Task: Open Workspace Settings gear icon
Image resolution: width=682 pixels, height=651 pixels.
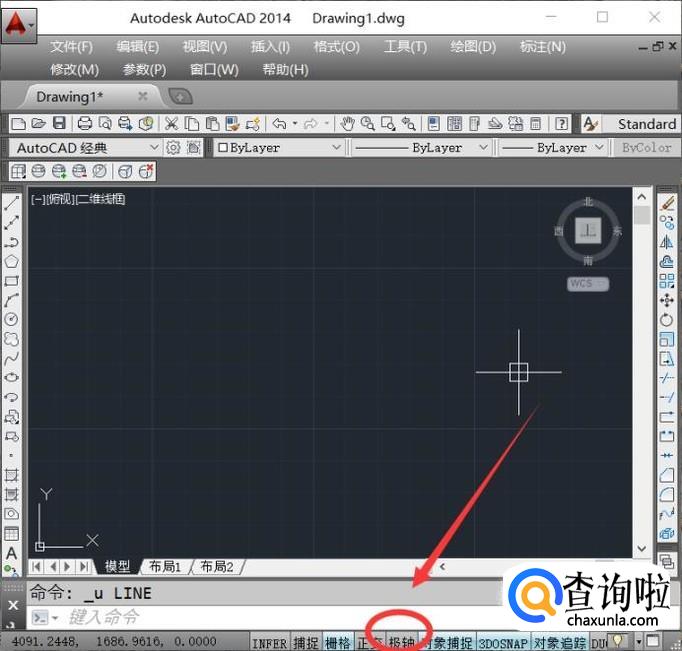Action: pyautogui.click(x=173, y=148)
